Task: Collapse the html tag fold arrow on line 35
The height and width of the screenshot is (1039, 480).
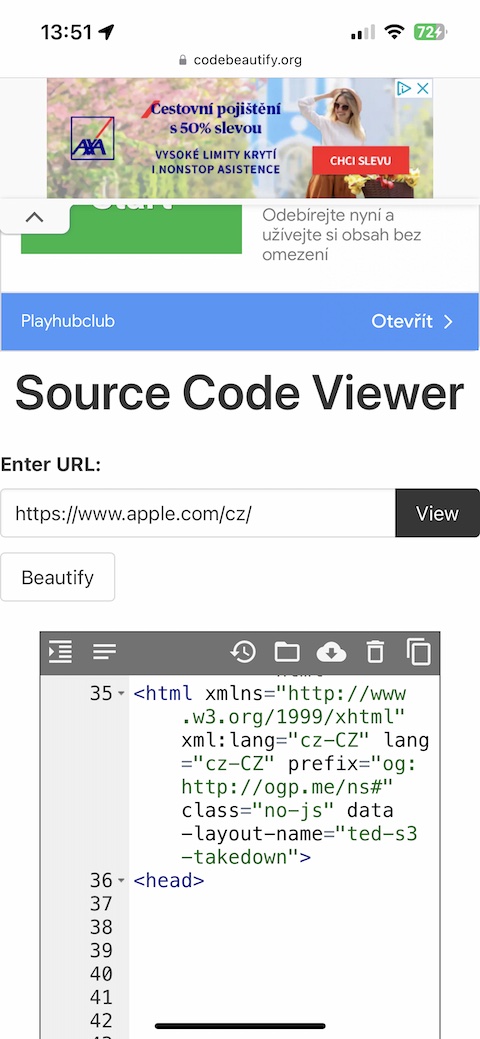Action: [x=121, y=694]
